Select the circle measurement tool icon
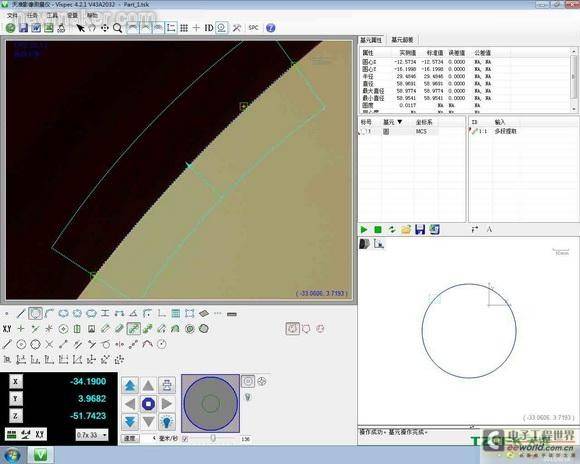Screen dimensions: 580x464 pos(36,313)
